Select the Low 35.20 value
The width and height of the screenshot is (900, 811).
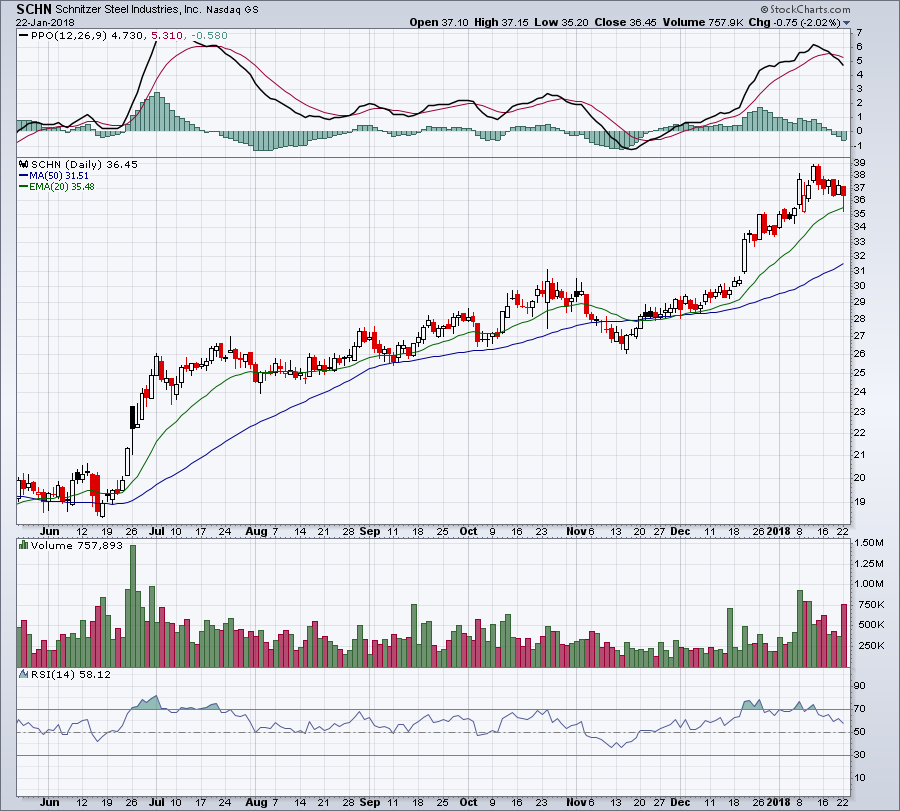click(x=561, y=22)
